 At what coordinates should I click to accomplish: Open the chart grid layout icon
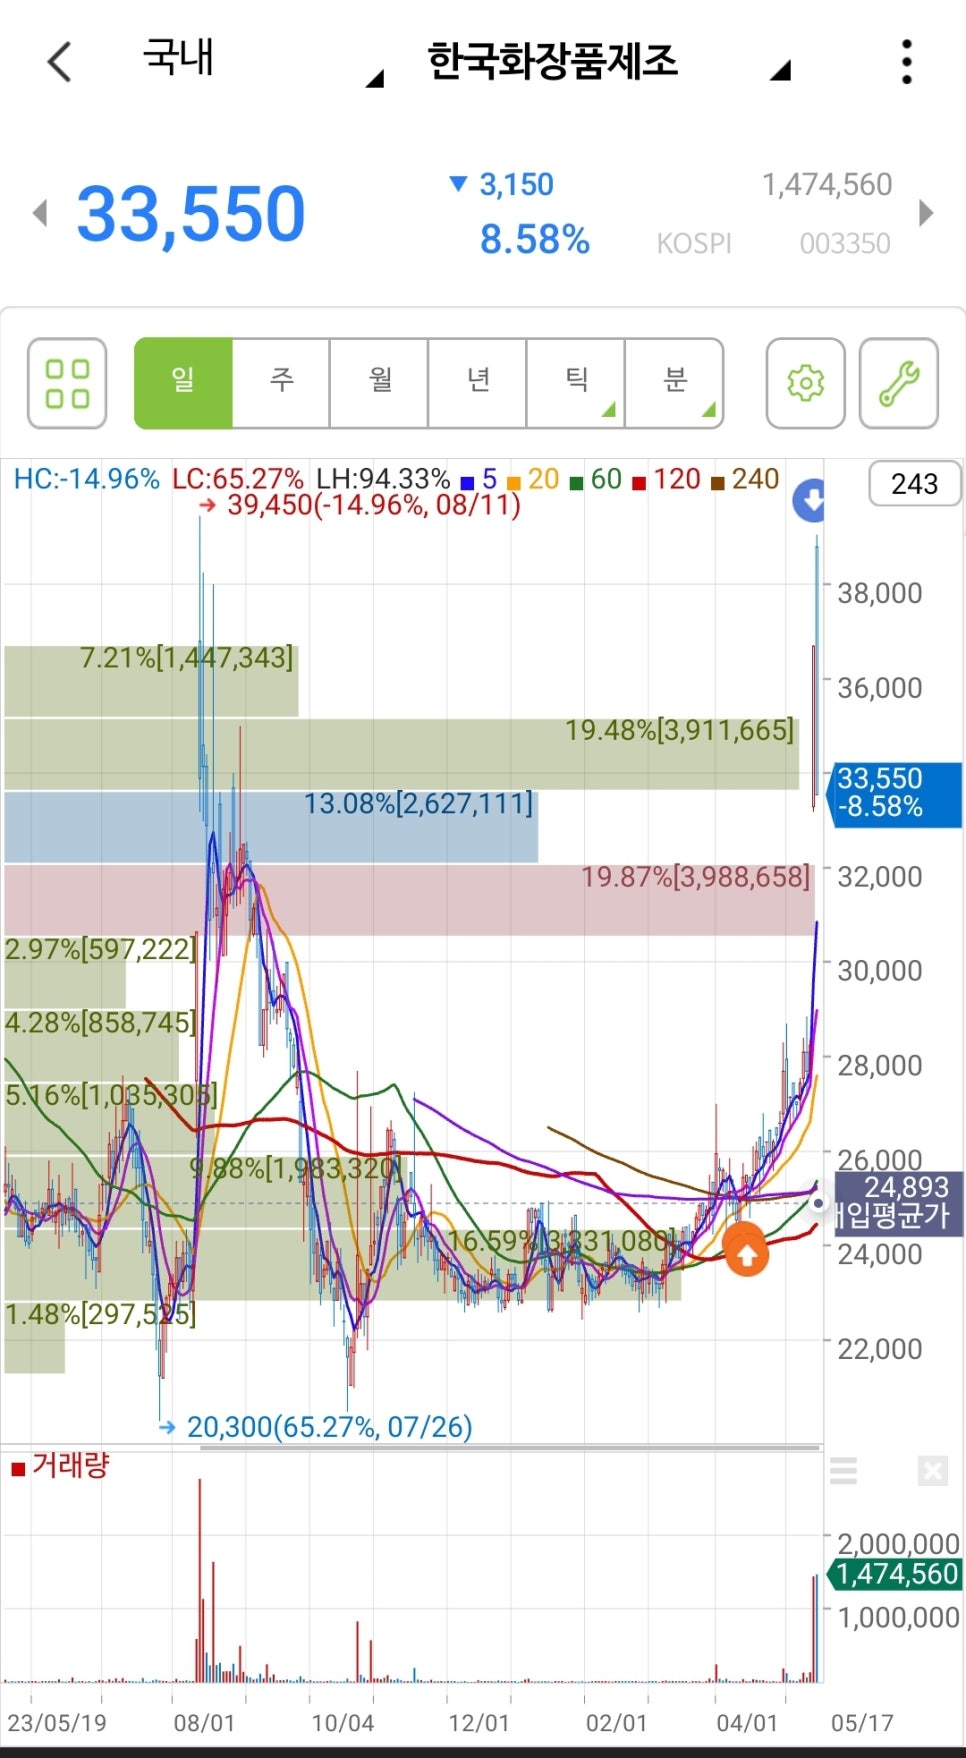pyautogui.click(x=67, y=384)
